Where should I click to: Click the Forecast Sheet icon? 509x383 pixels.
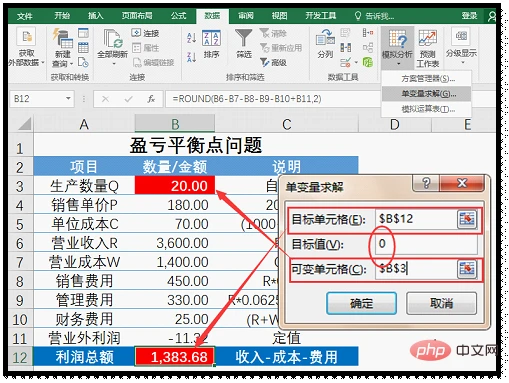pos(427,38)
